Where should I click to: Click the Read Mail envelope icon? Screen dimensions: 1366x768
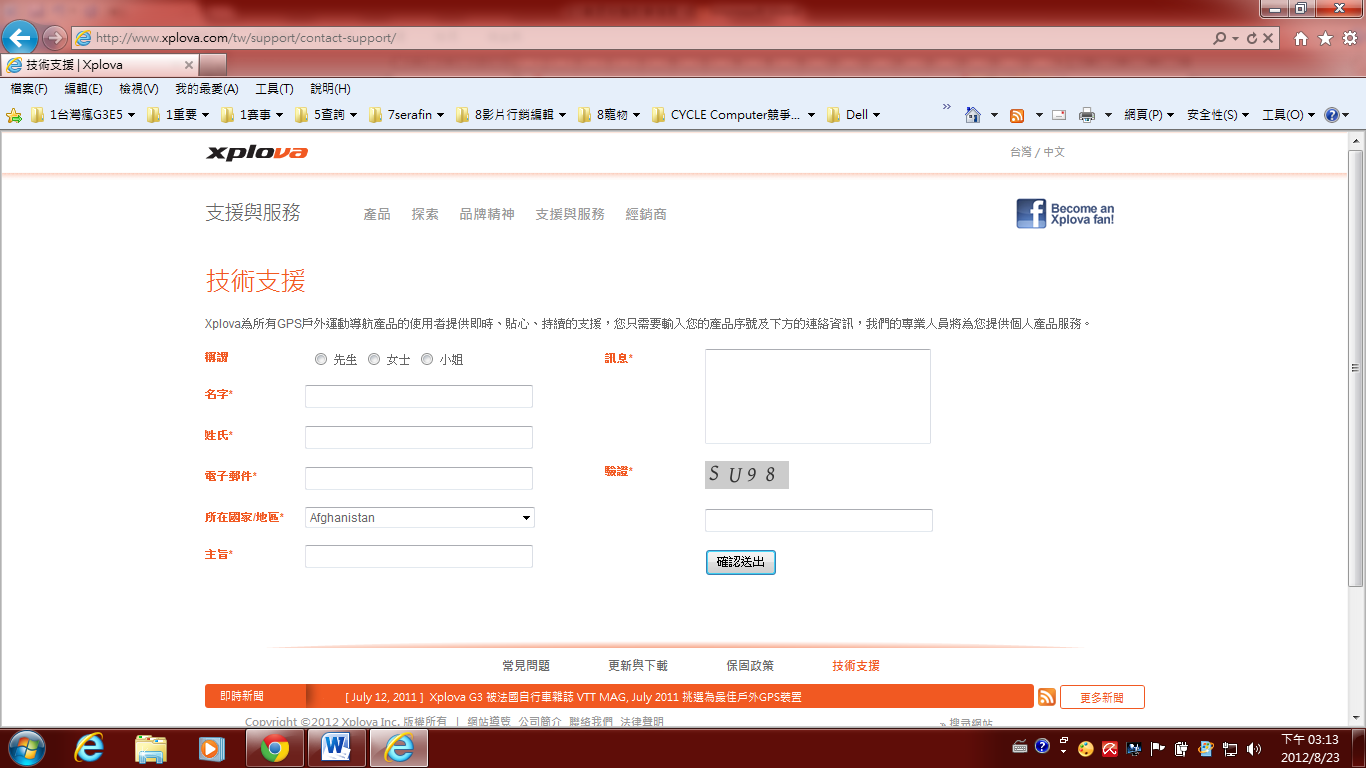[x=1059, y=115]
